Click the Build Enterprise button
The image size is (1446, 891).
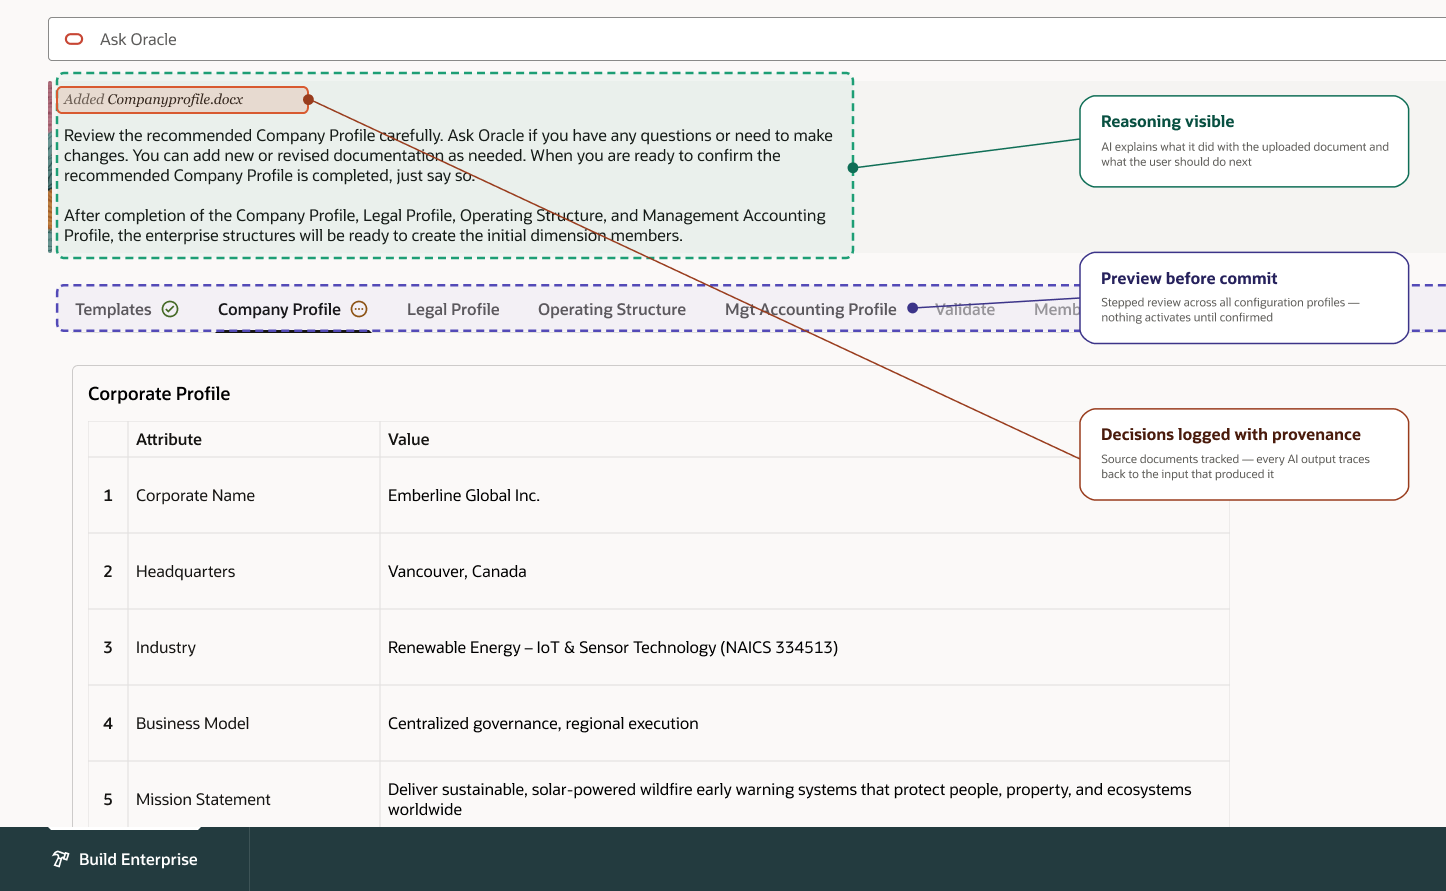(x=122, y=859)
